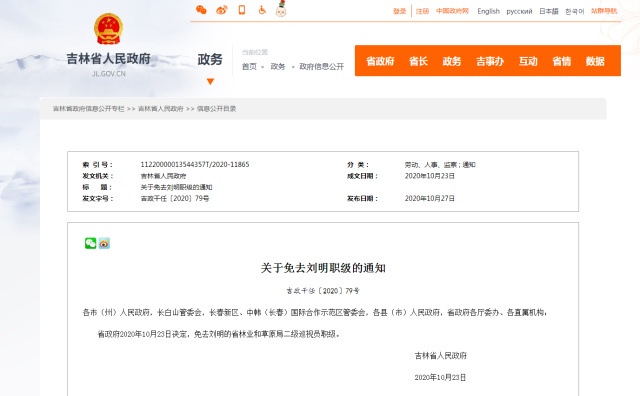The height and width of the screenshot is (396, 640).
Task: Click the cartoon mascot assistant icon
Action: click(281, 9)
